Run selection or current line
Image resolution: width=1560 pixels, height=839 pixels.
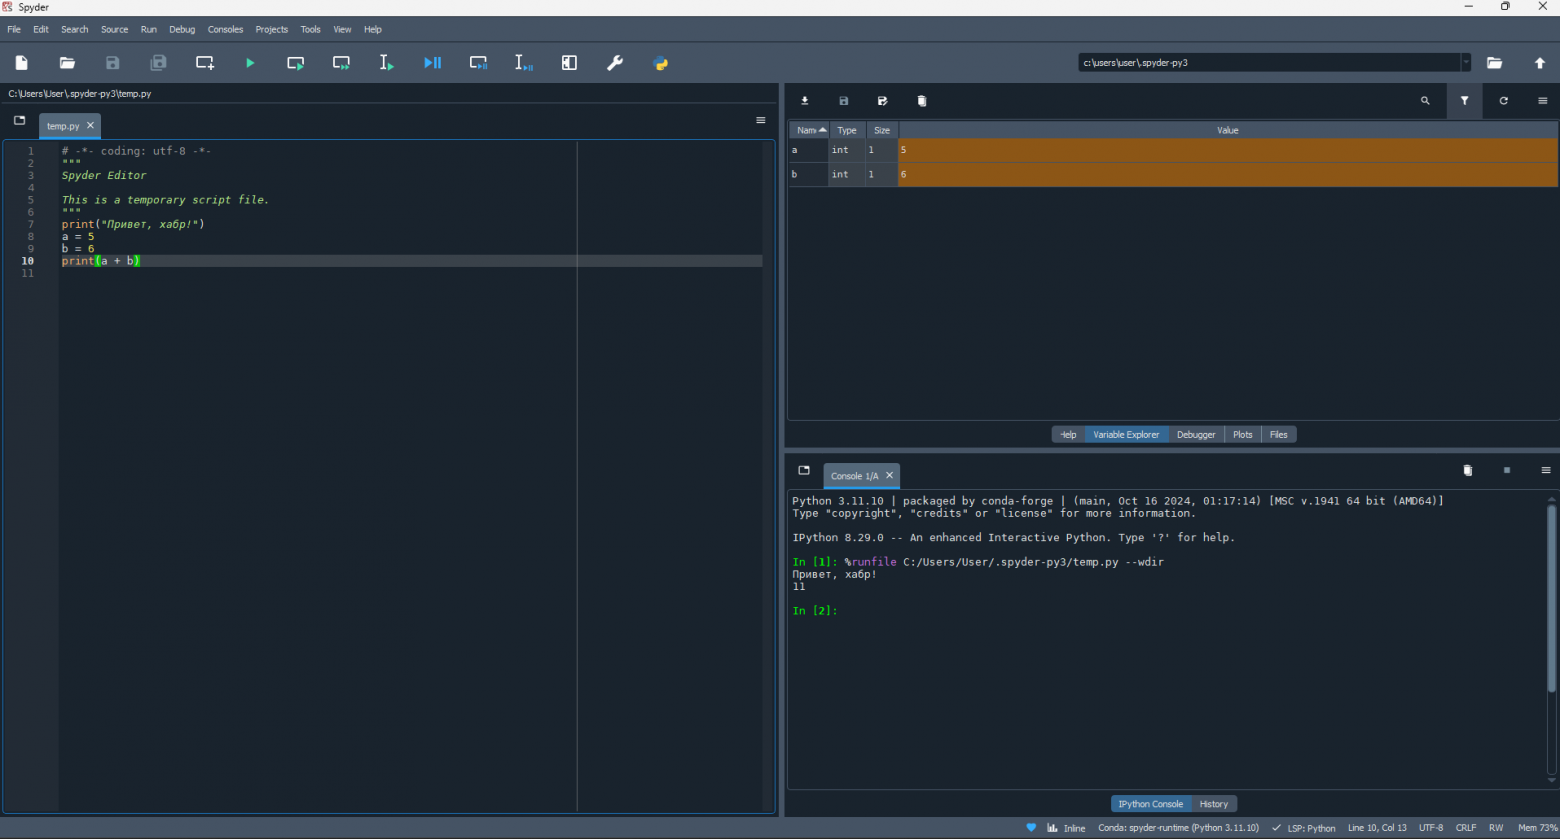[387, 63]
